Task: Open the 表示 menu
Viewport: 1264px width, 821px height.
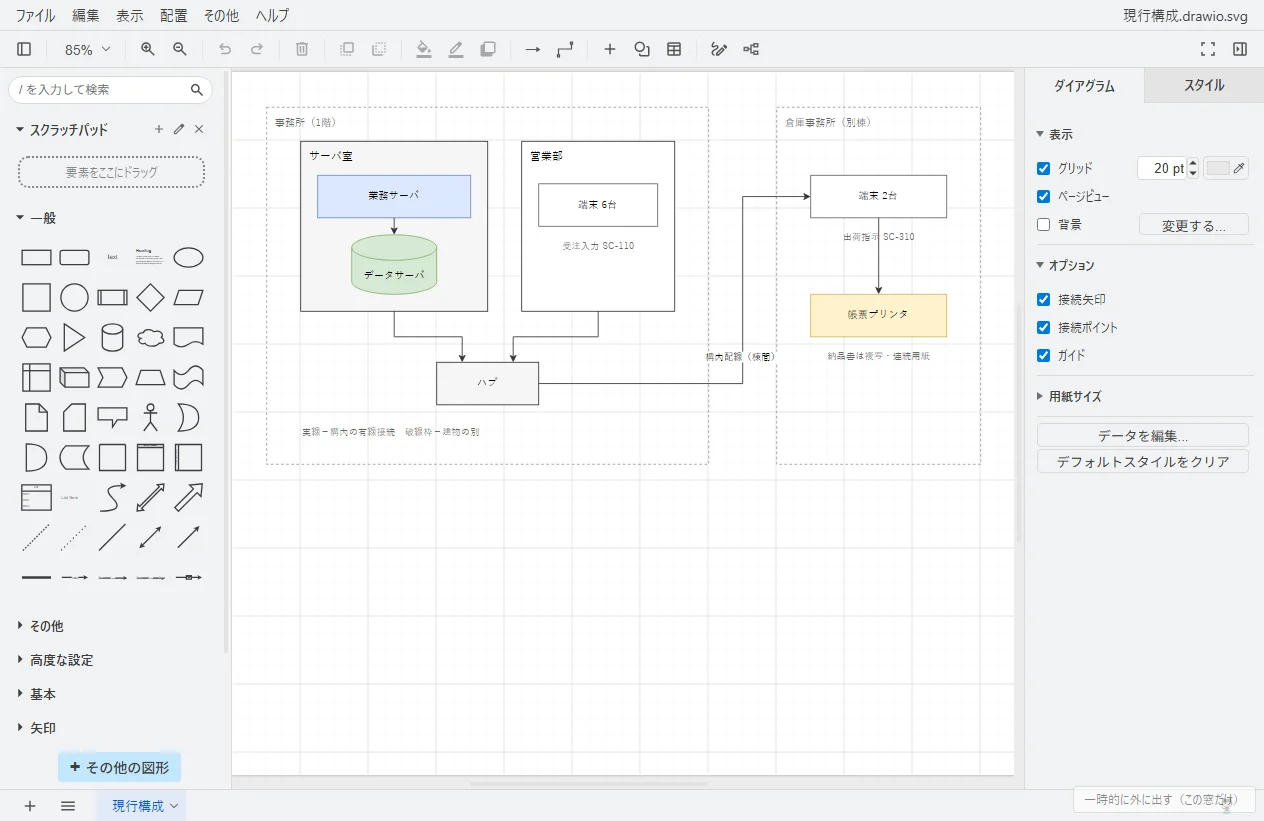Action: 129,15
